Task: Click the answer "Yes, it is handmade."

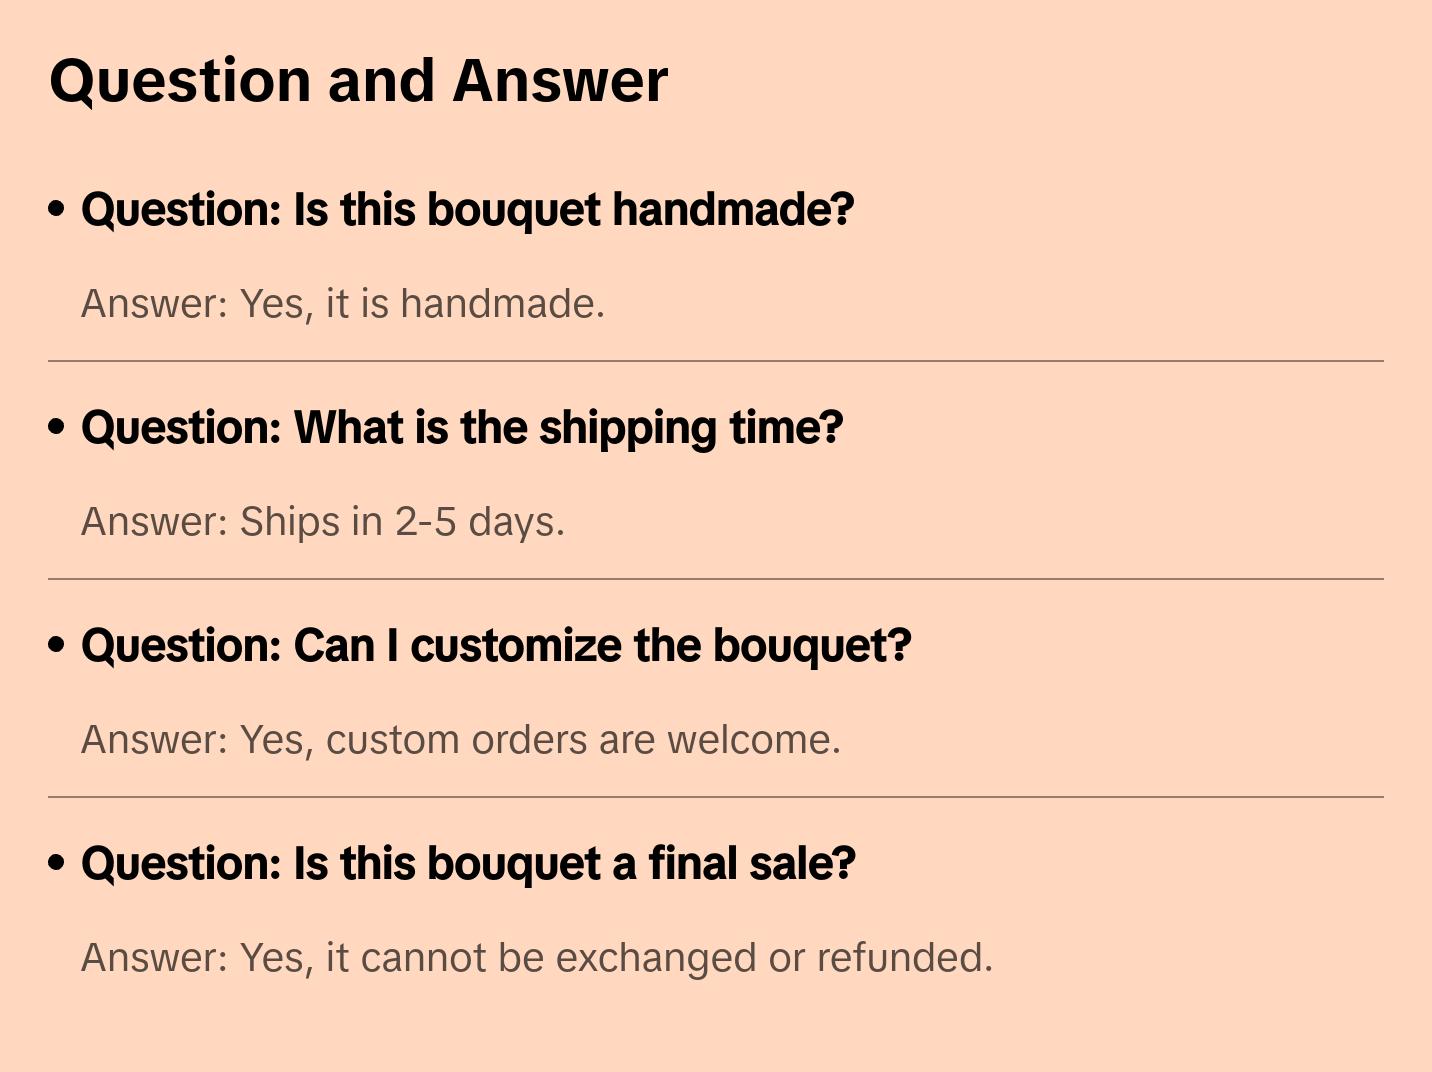Action: pos(343,304)
